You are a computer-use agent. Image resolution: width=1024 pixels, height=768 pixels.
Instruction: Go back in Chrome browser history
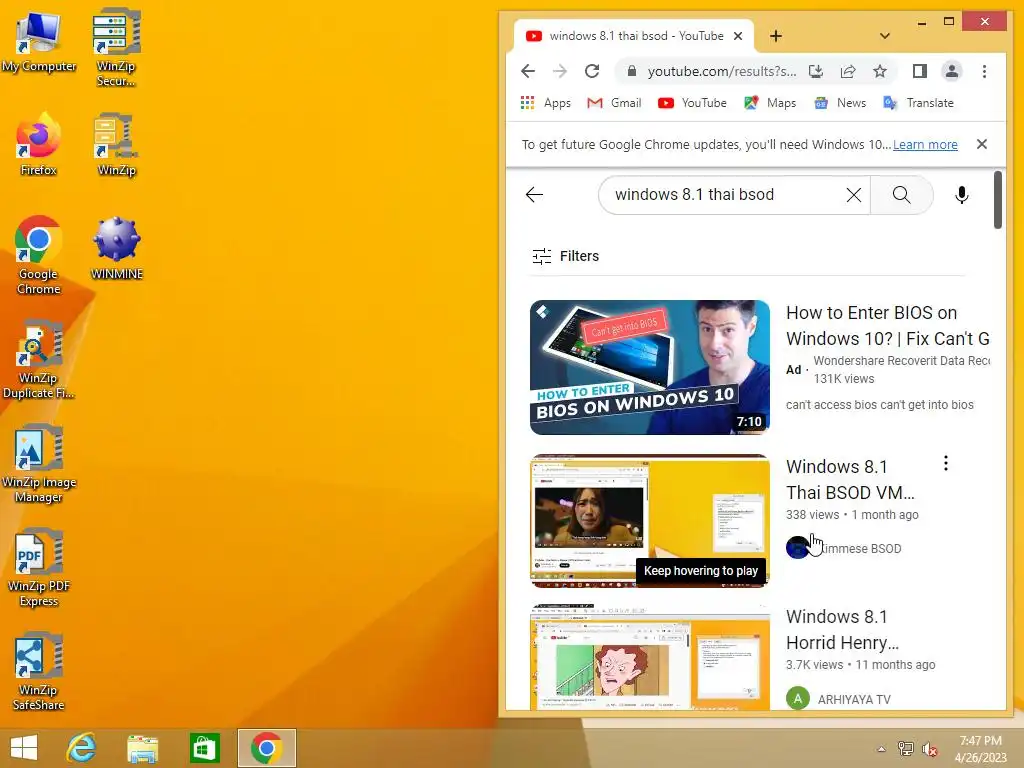coord(528,71)
